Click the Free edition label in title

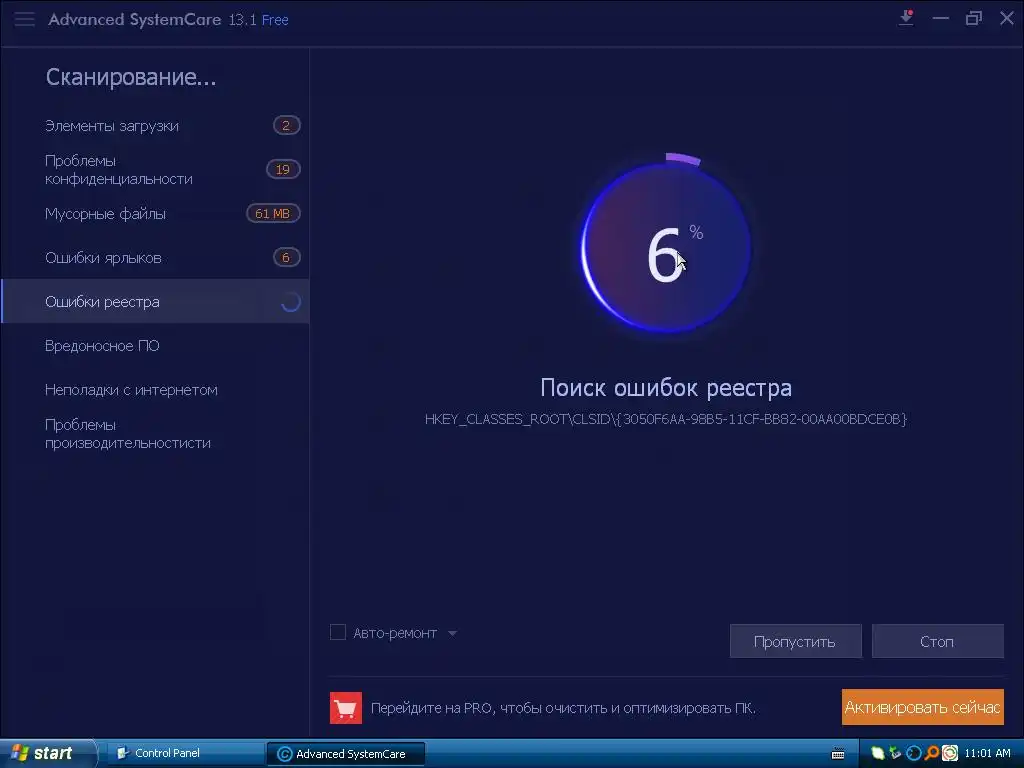click(x=275, y=20)
